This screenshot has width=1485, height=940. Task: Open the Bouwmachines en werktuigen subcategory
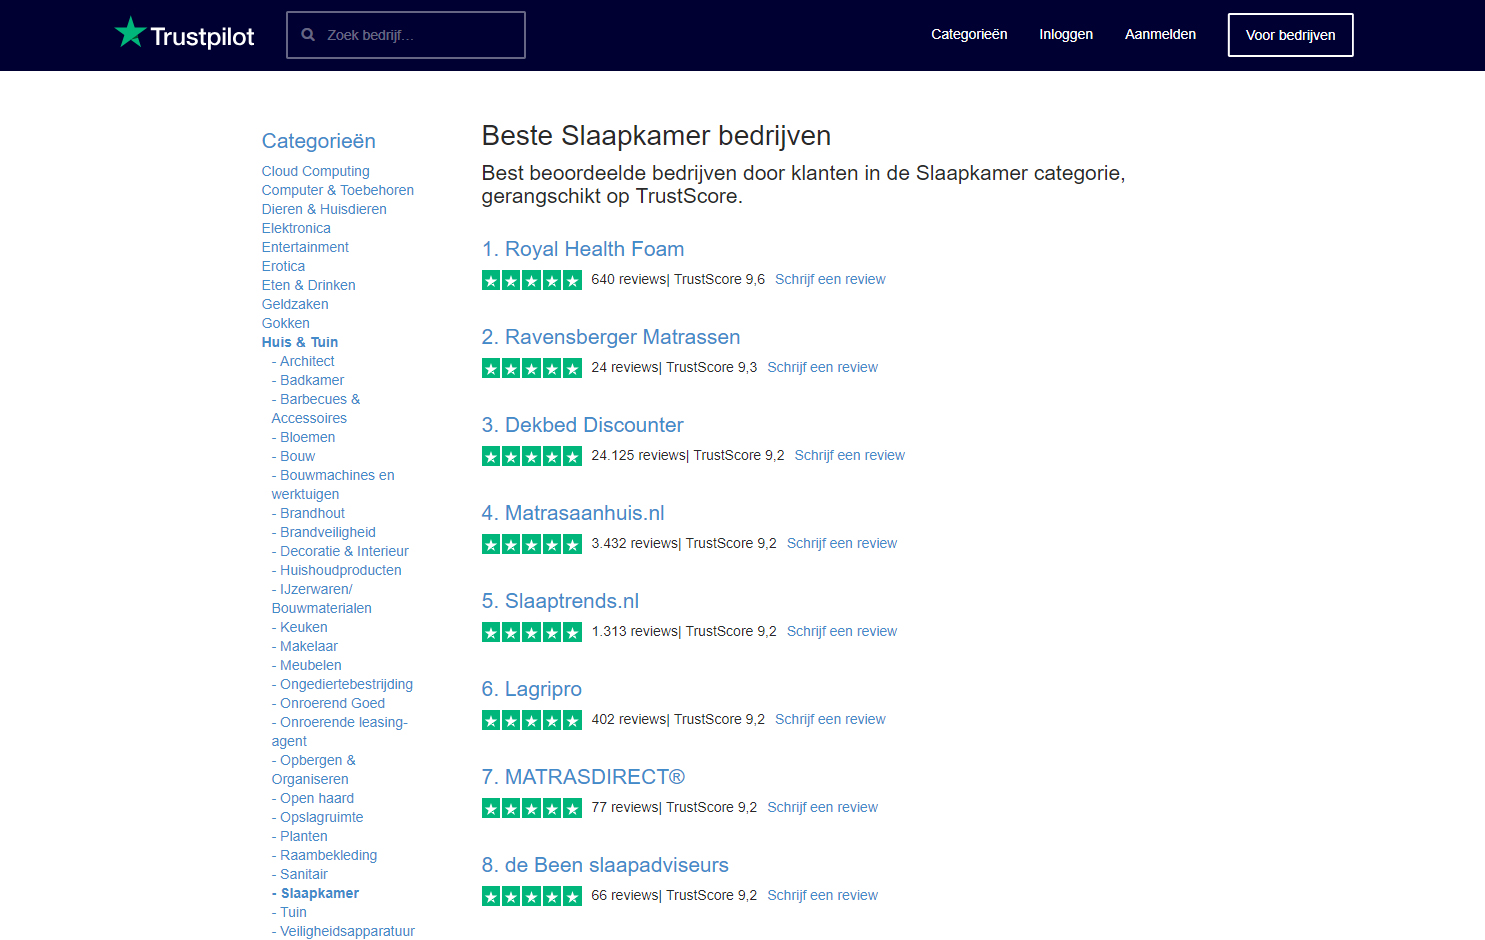point(333,484)
